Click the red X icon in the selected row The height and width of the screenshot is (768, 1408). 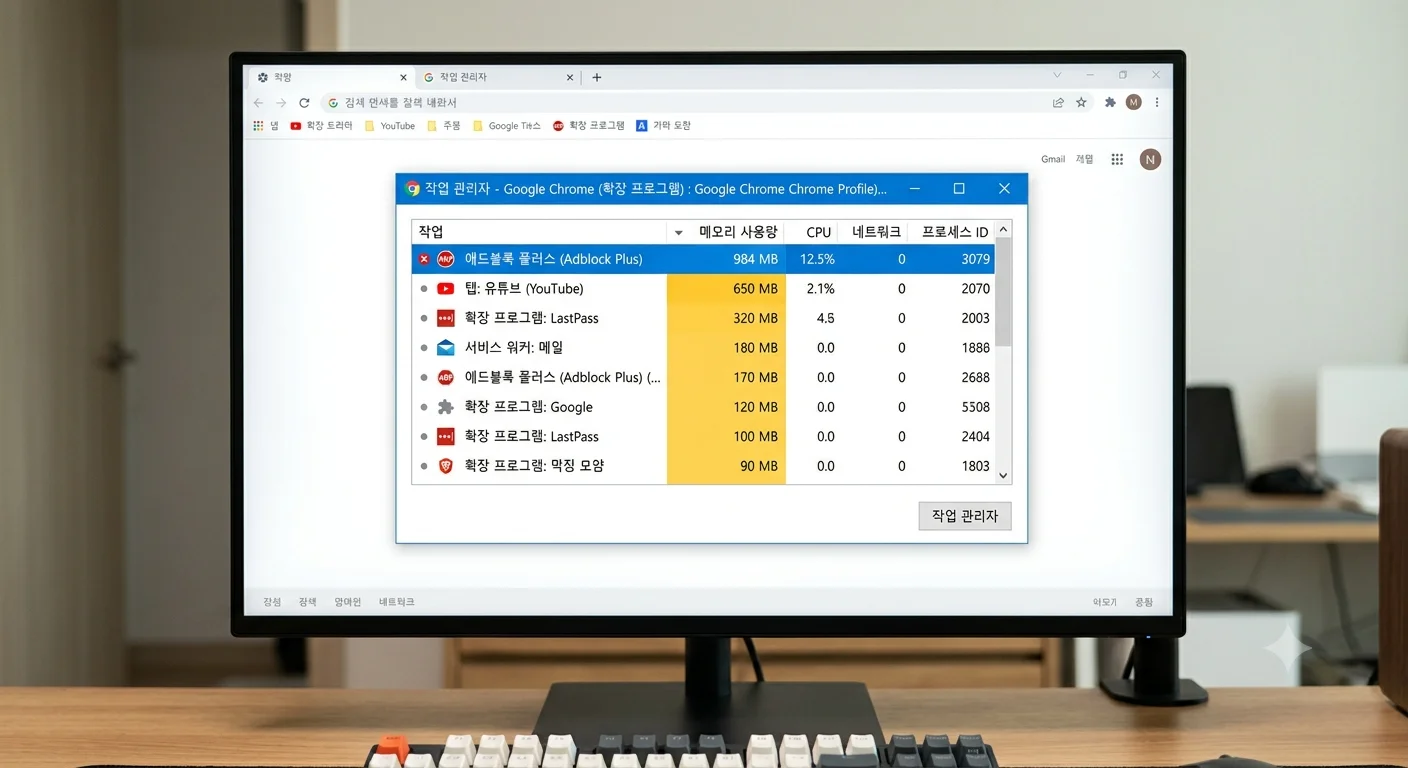click(424, 259)
